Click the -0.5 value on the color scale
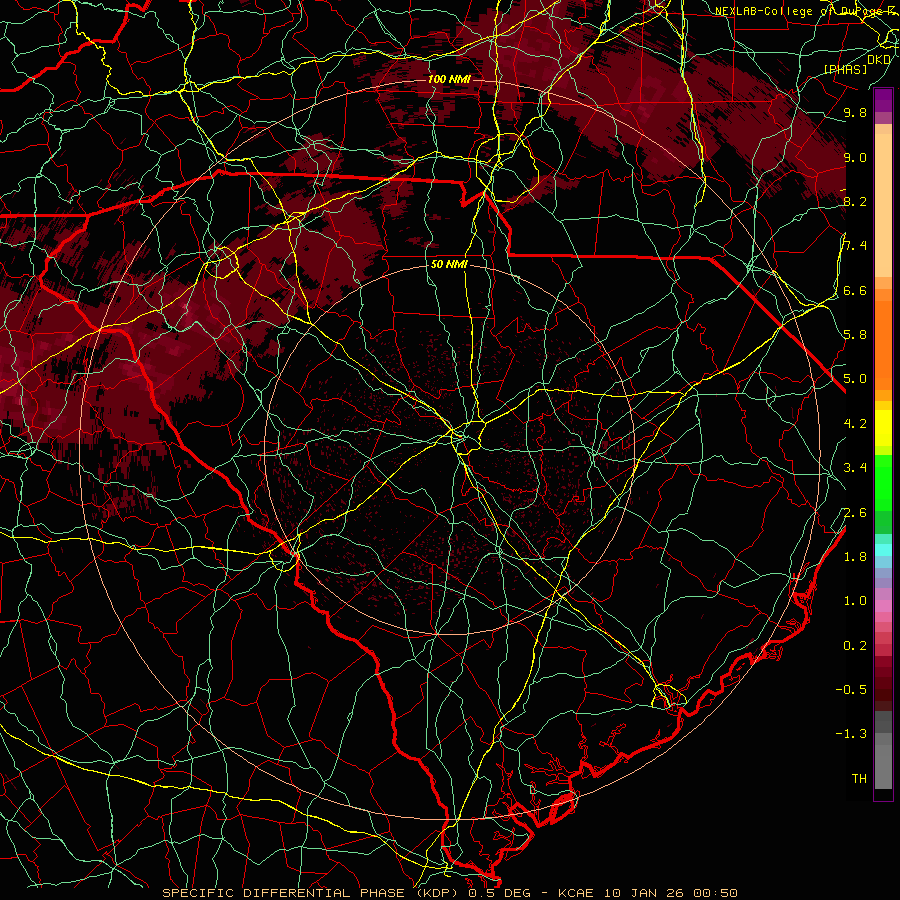The height and width of the screenshot is (900, 900). [x=851, y=690]
